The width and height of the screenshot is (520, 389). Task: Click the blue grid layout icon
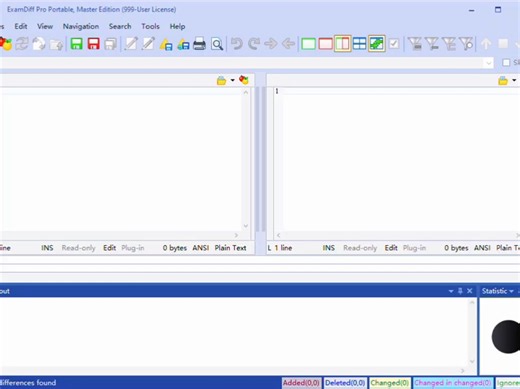pos(359,44)
